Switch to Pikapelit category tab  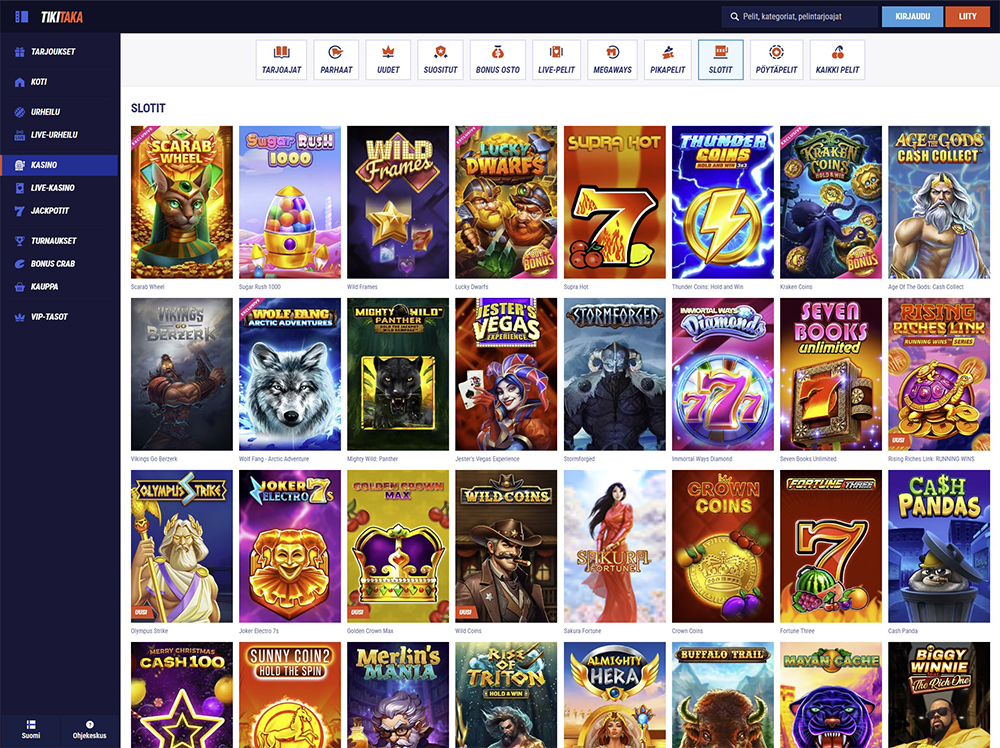point(668,60)
